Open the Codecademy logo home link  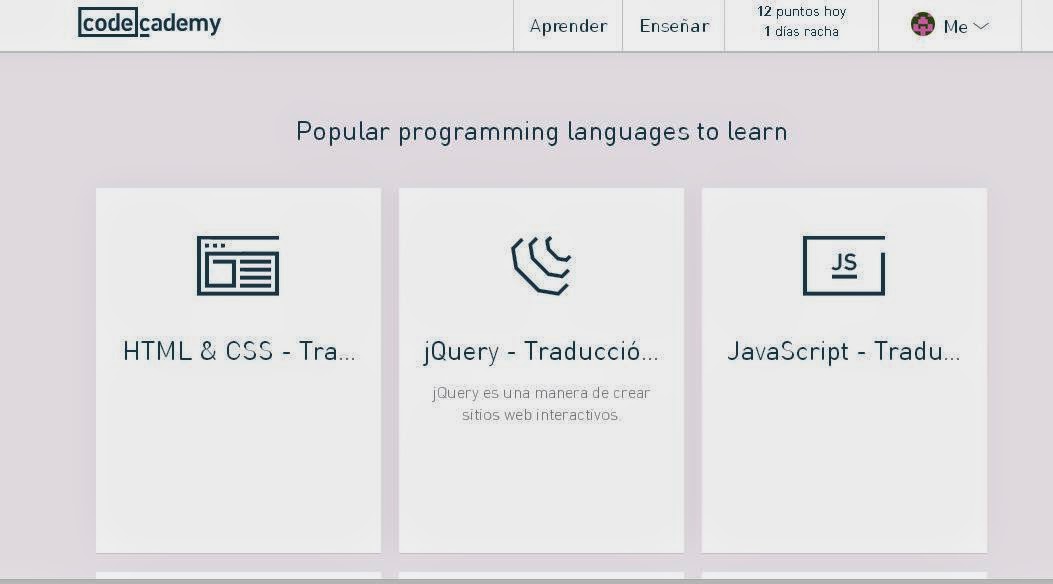pyautogui.click(x=149, y=23)
